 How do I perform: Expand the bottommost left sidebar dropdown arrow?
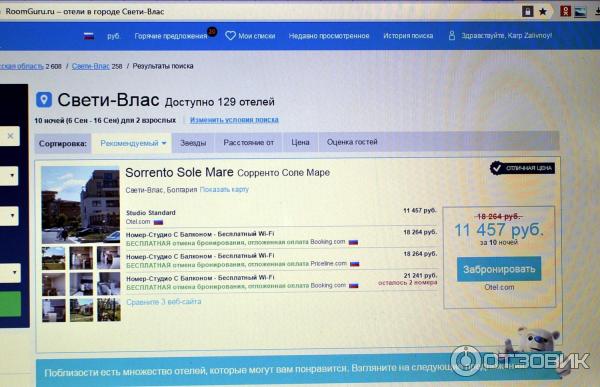pyautogui.click(x=14, y=273)
